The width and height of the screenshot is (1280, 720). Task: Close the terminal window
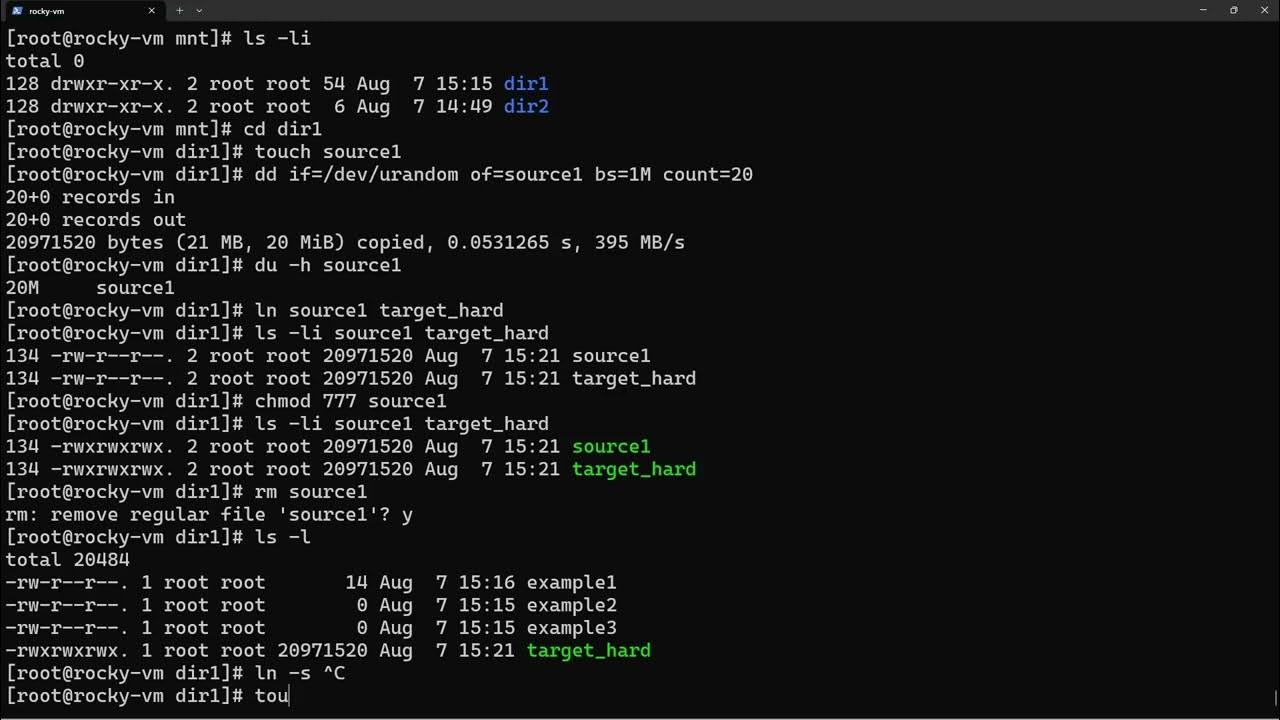point(1263,10)
